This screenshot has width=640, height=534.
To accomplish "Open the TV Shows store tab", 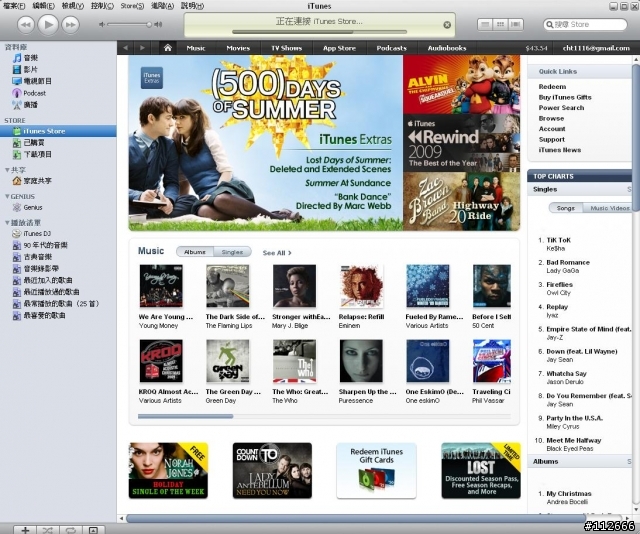I will 287,48.
